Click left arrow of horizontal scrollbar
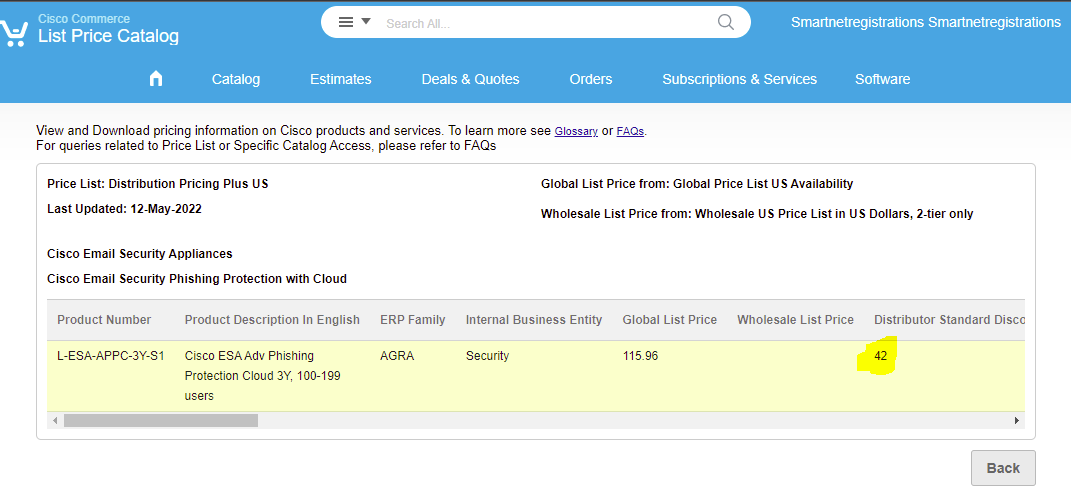The height and width of the screenshot is (491, 1071). (55, 421)
